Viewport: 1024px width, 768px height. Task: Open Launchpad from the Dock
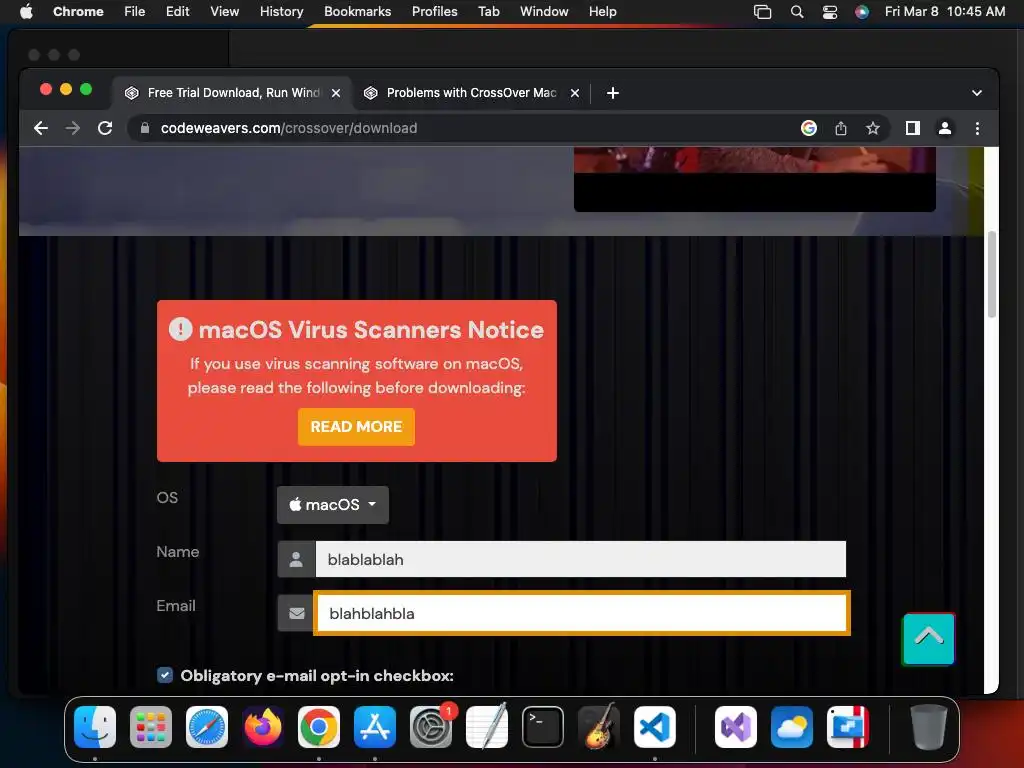coord(151,726)
